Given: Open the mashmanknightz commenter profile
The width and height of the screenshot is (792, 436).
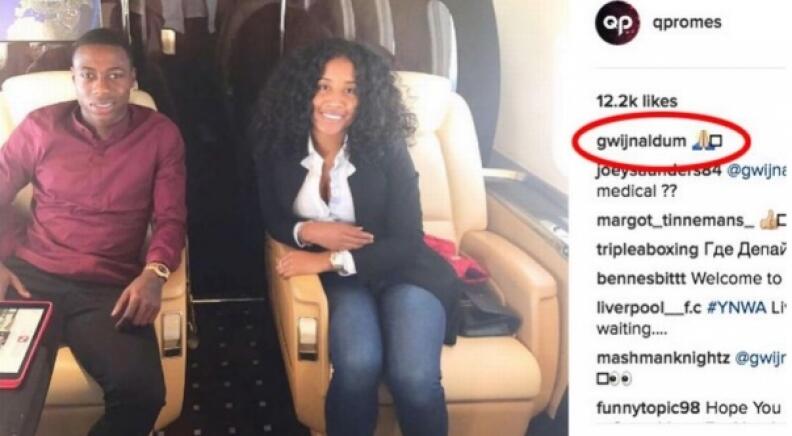Looking at the screenshot, I should tap(663, 358).
